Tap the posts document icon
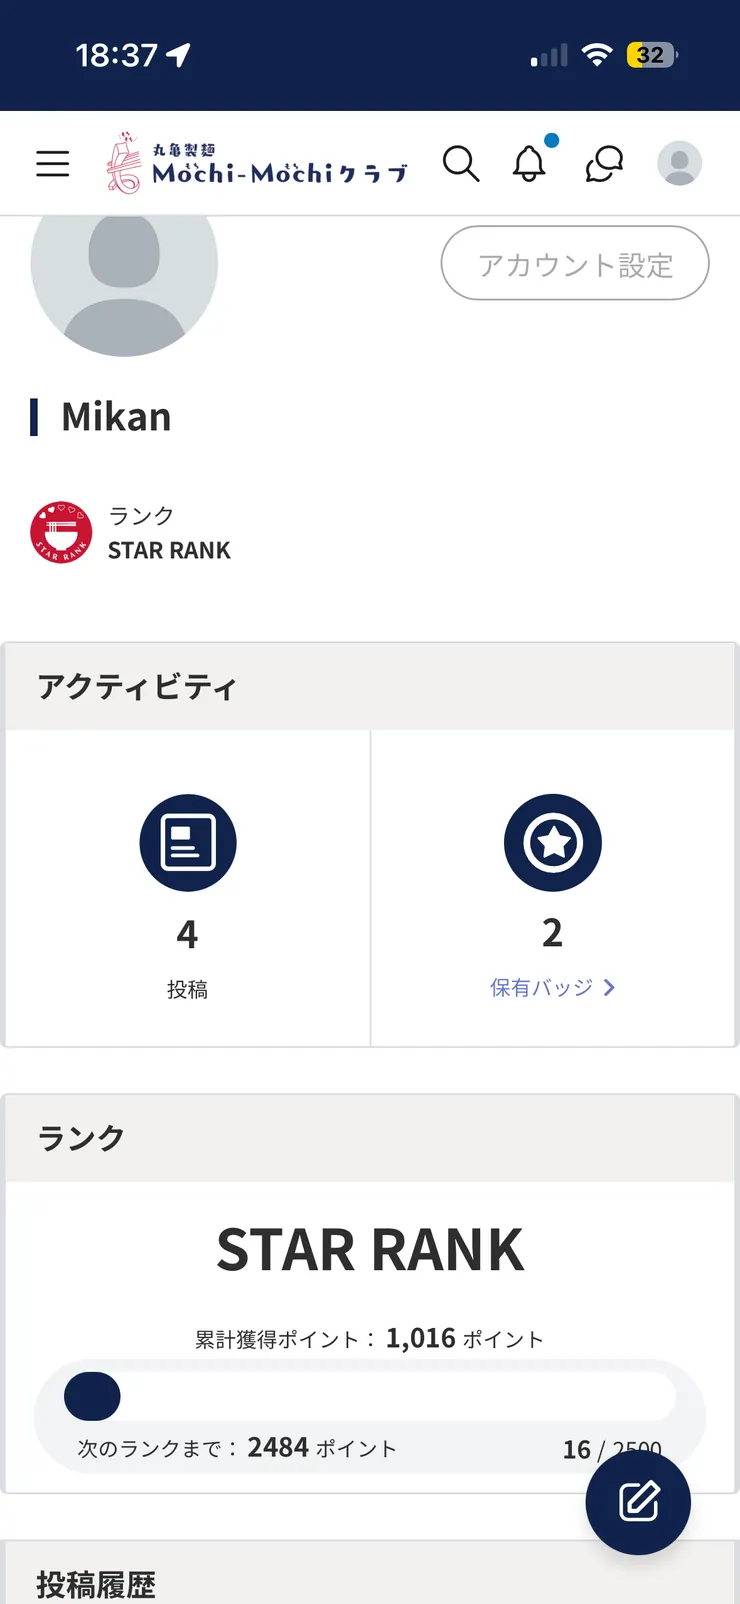Viewport: 740px width, 1604px height. (x=188, y=843)
